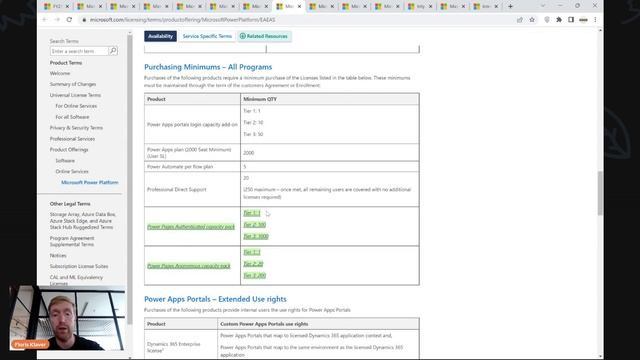Open Summary of Changes
The image size is (640, 360).
pos(73,84)
